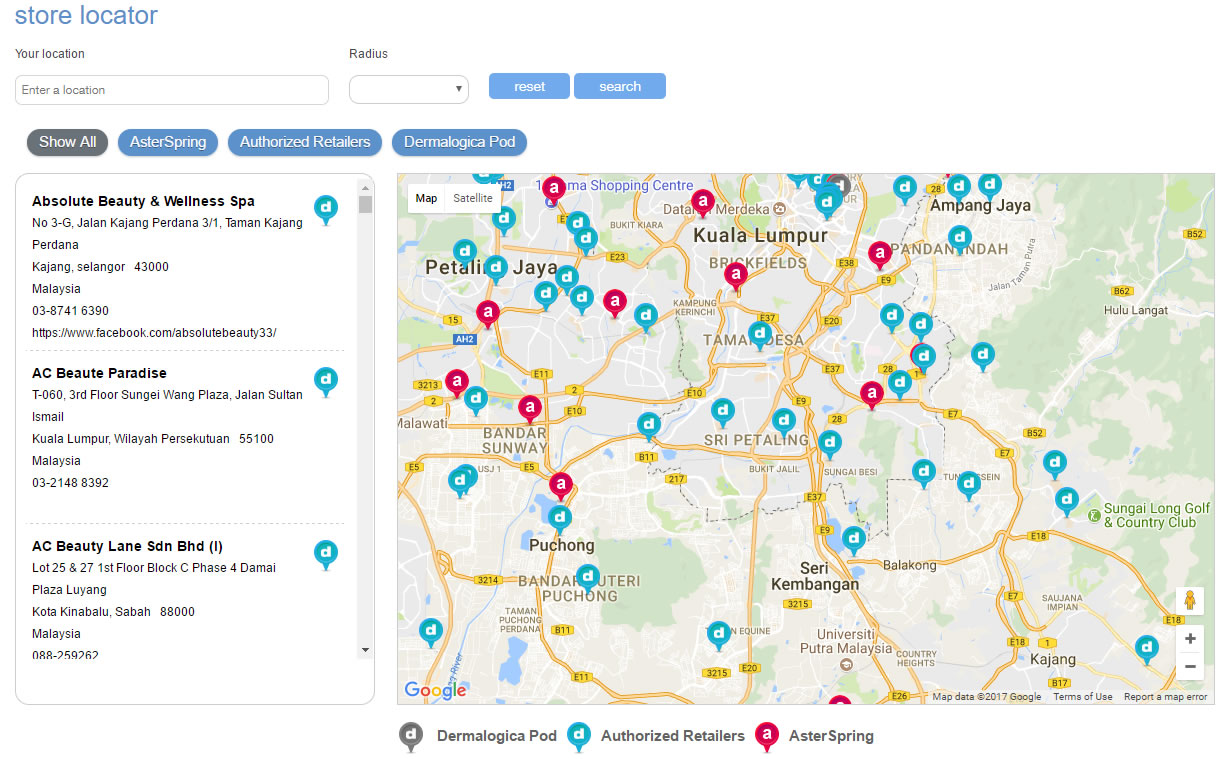Zoom in the map with plus
This screenshot has height=759, width=1231.
1190,639
